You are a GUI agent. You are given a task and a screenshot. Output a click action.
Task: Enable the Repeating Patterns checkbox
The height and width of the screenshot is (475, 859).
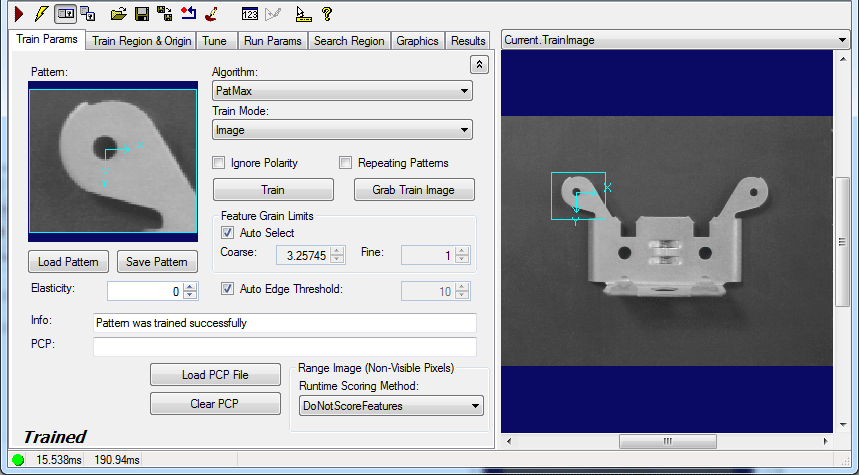pyautogui.click(x=345, y=163)
